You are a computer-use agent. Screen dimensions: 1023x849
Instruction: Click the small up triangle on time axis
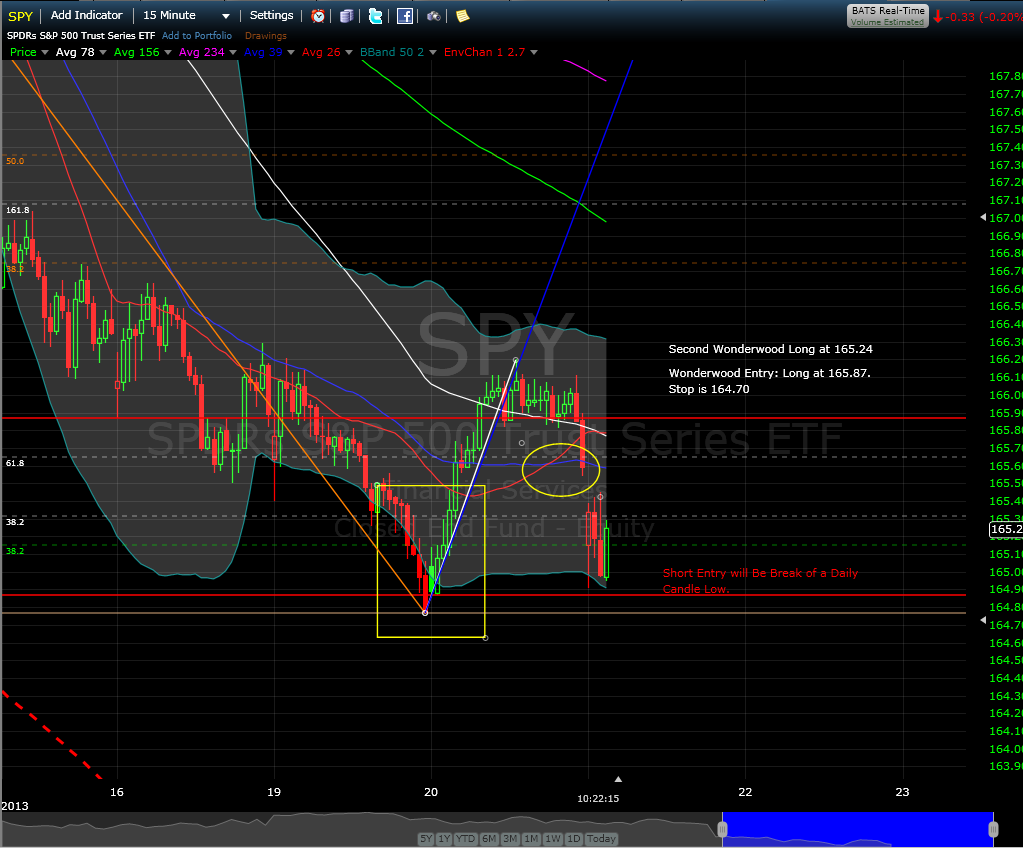(x=618, y=779)
